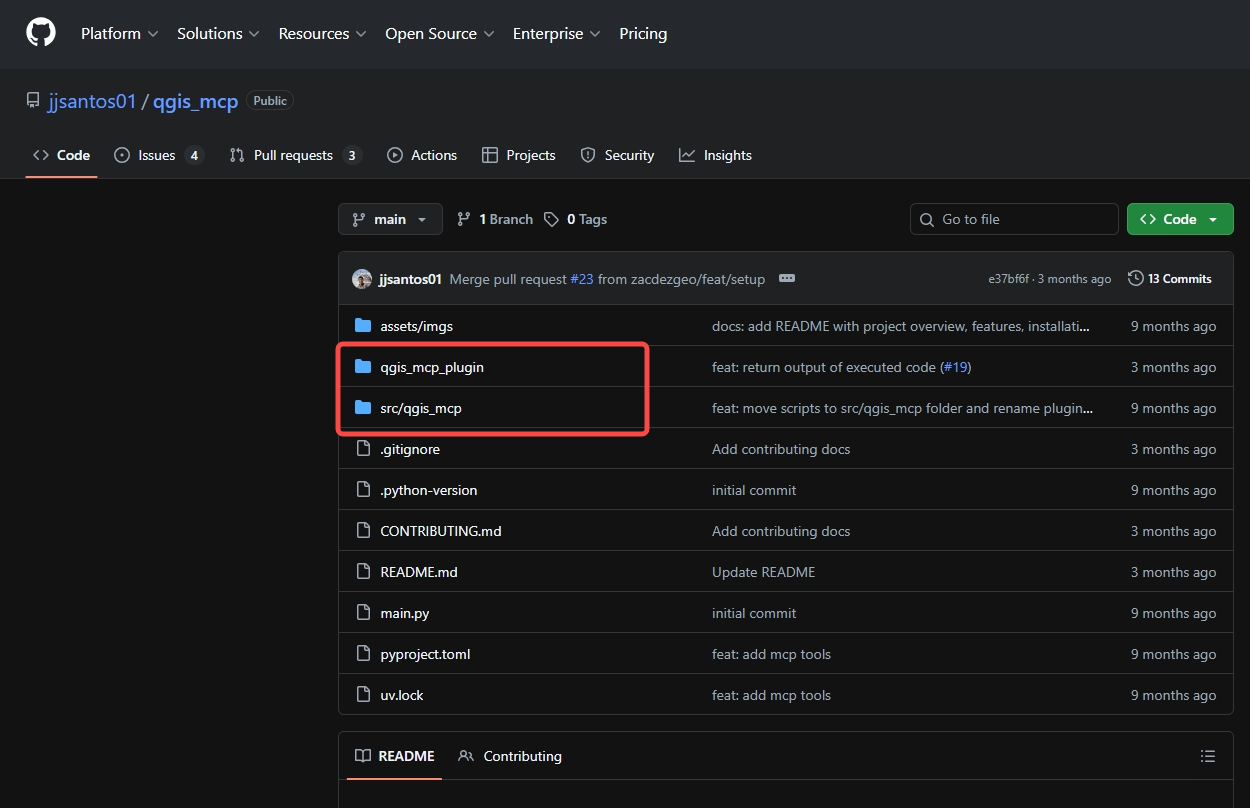Open the qgis_mcp repository link

[x=195, y=101]
